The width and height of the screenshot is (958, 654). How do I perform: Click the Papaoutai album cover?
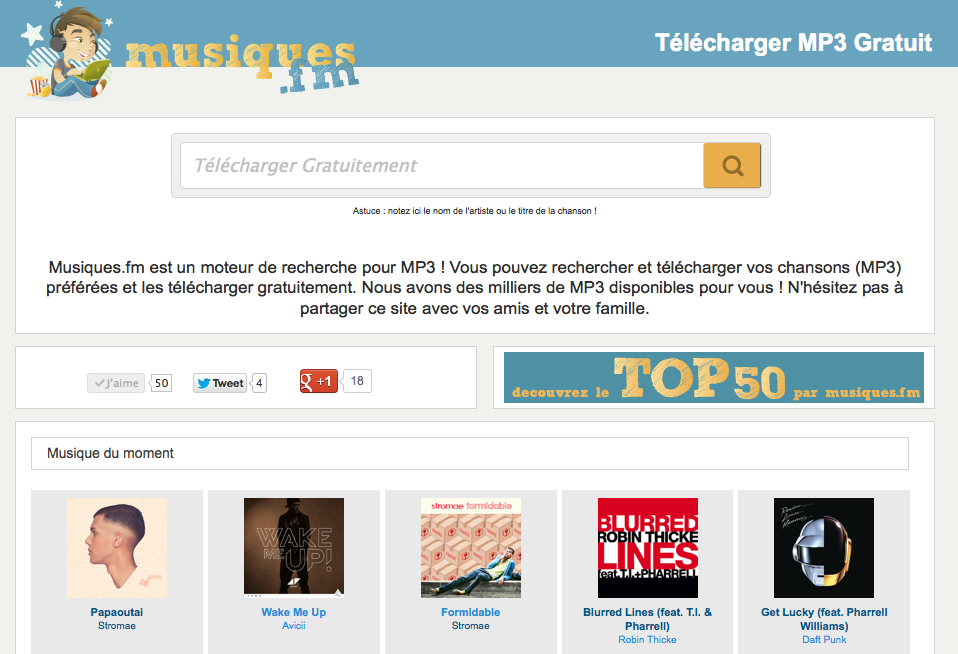(117, 548)
